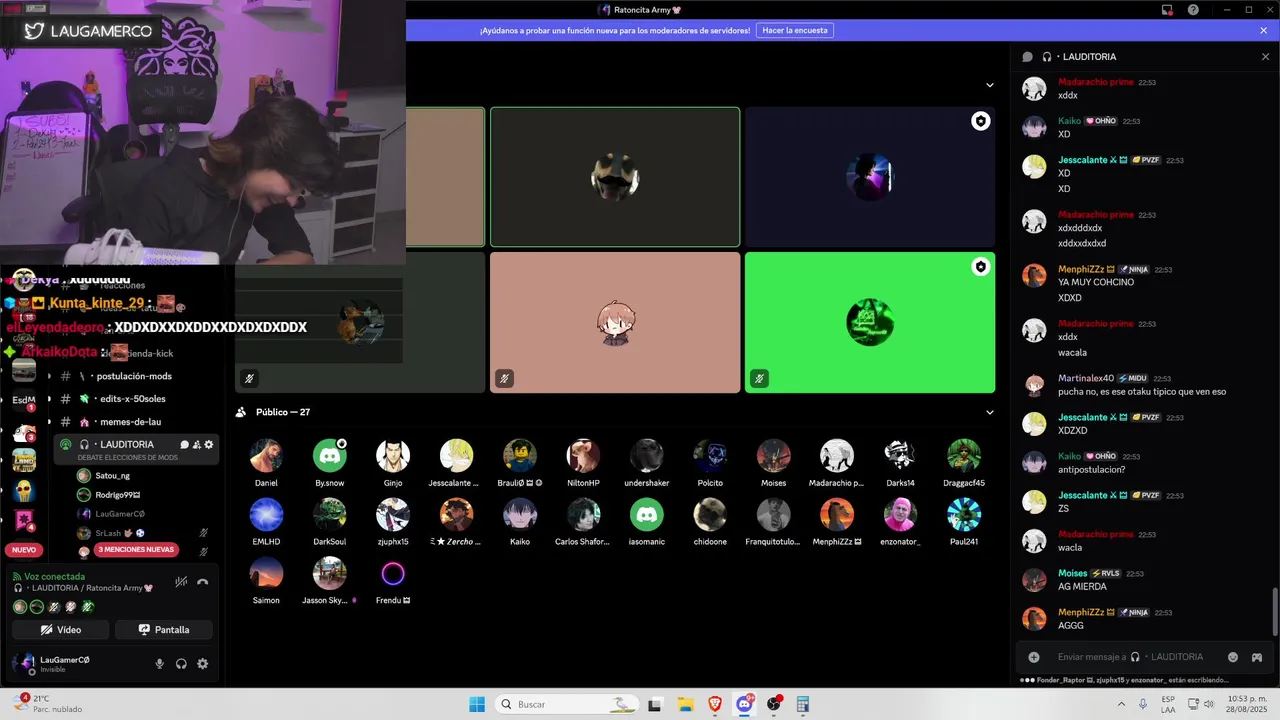Click Buscar taskbar search box

(x=567, y=704)
